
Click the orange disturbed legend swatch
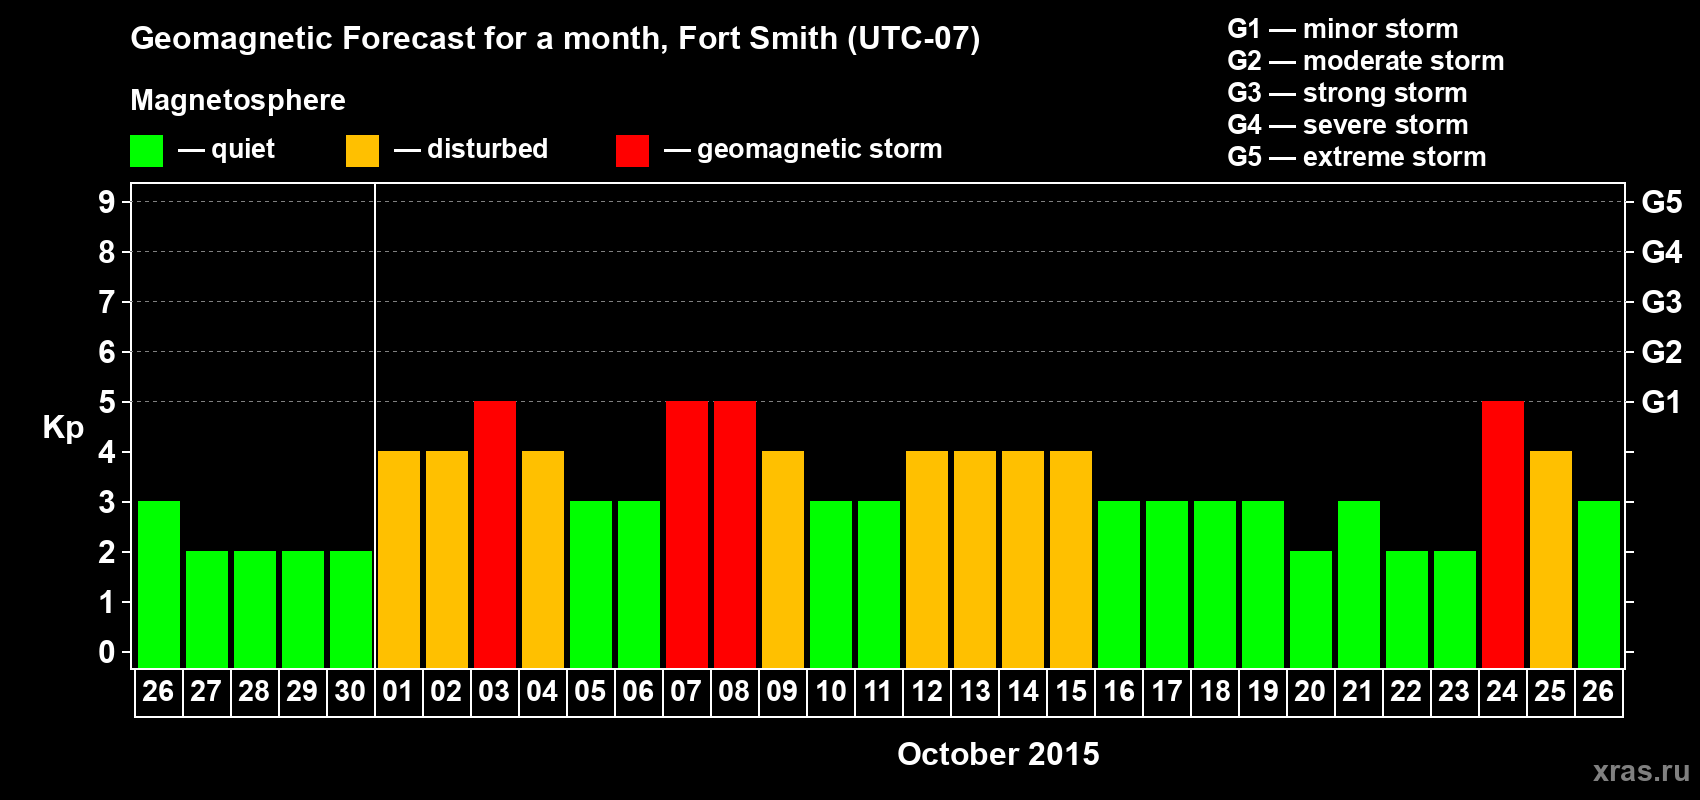[x=362, y=151]
